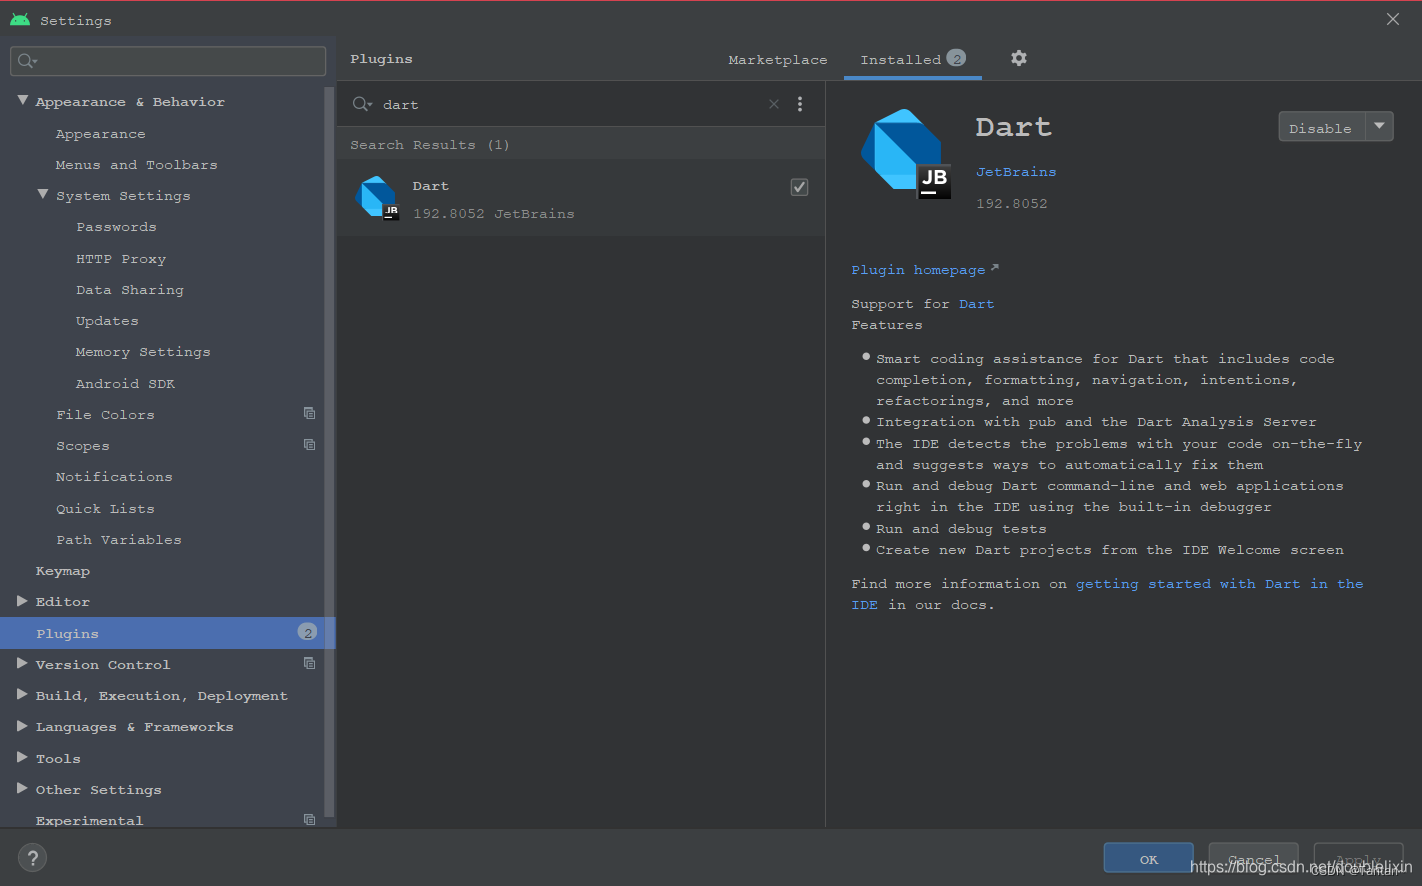Image resolution: width=1422 pixels, height=886 pixels.
Task: Click the Version Control project-level icon
Action: (x=309, y=663)
